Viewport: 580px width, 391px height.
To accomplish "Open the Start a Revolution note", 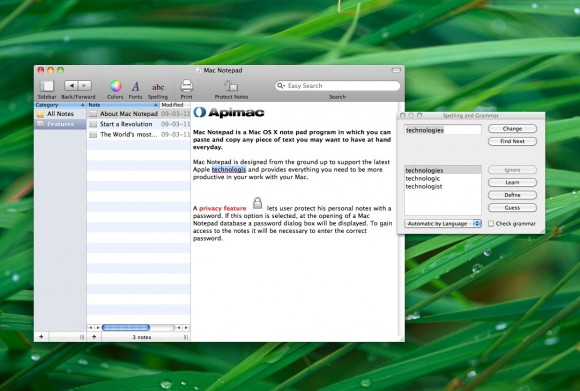I will pyautogui.click(x=139, y=124).
